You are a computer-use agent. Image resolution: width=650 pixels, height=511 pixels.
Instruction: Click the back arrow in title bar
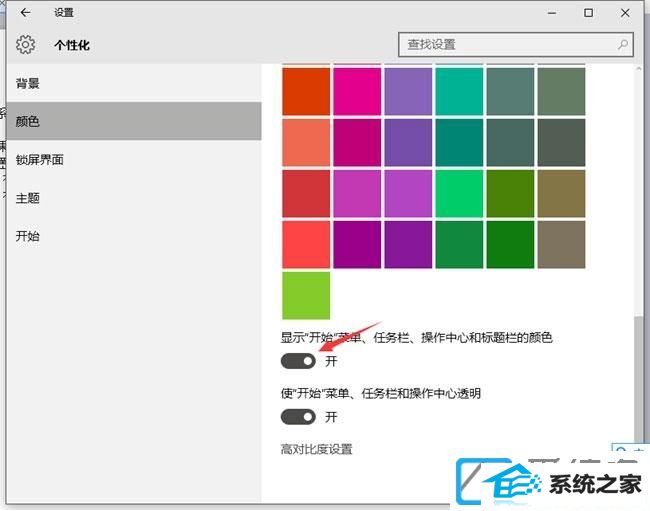[25, 12]
